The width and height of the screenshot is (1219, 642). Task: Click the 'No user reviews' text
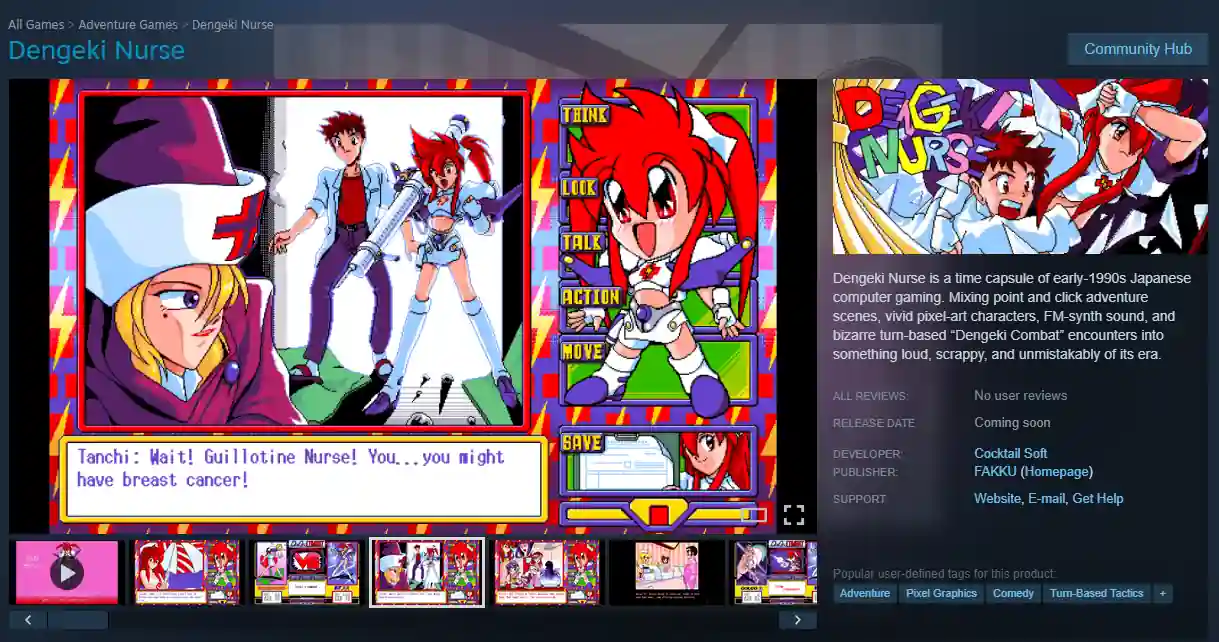coord(1021,395)
